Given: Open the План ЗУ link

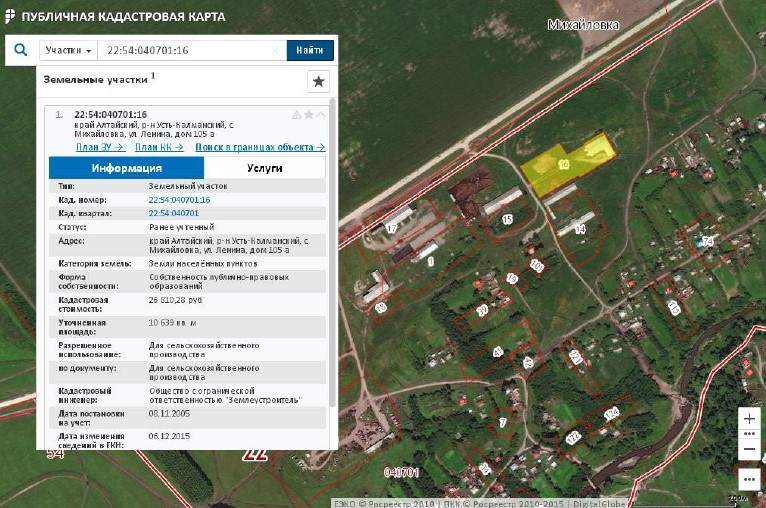Looking at the screenshot, I should click(99, 147).
